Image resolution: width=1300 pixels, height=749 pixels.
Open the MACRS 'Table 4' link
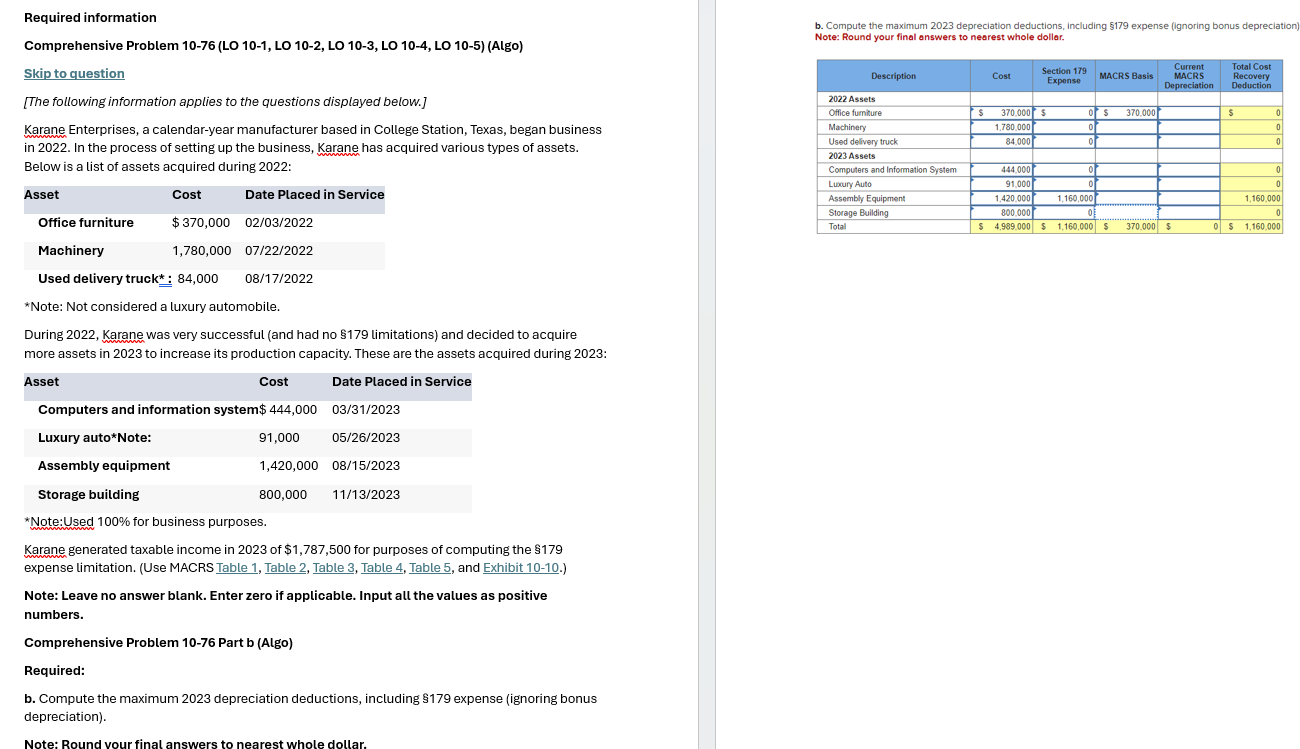click(x=383, y=568)
